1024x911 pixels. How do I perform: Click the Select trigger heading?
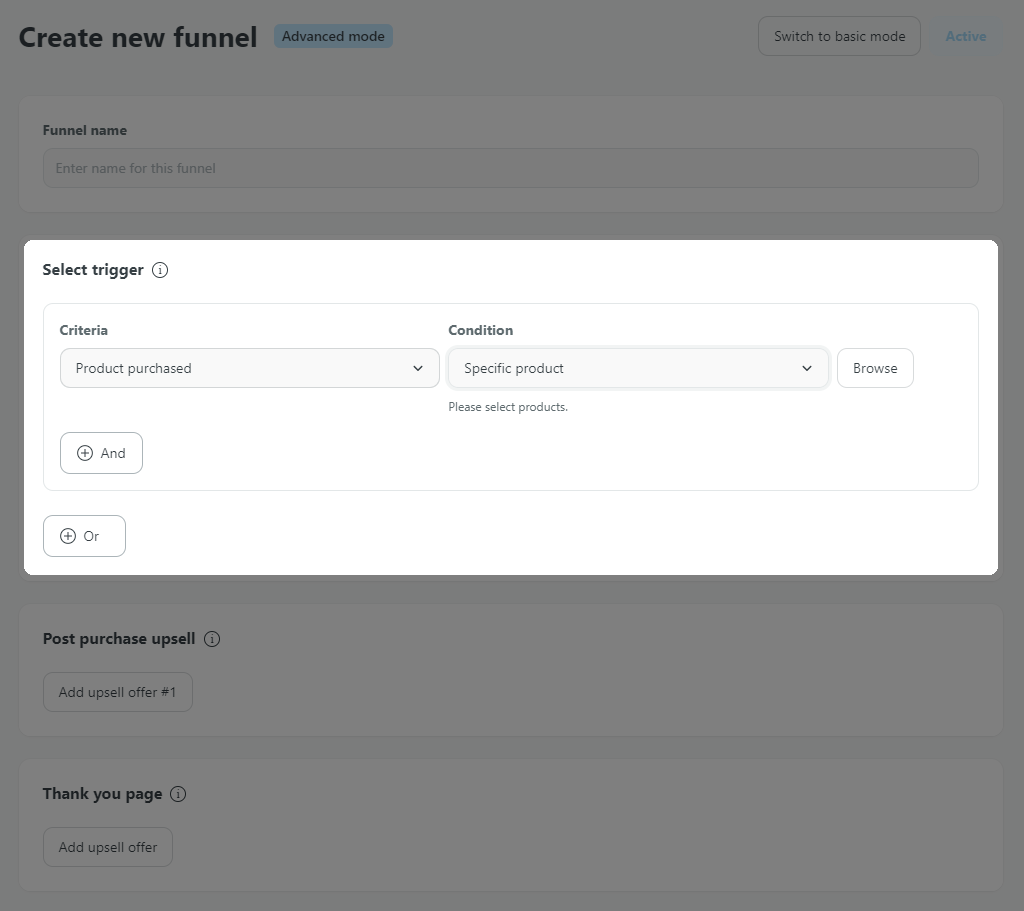(x=93, y=270)
